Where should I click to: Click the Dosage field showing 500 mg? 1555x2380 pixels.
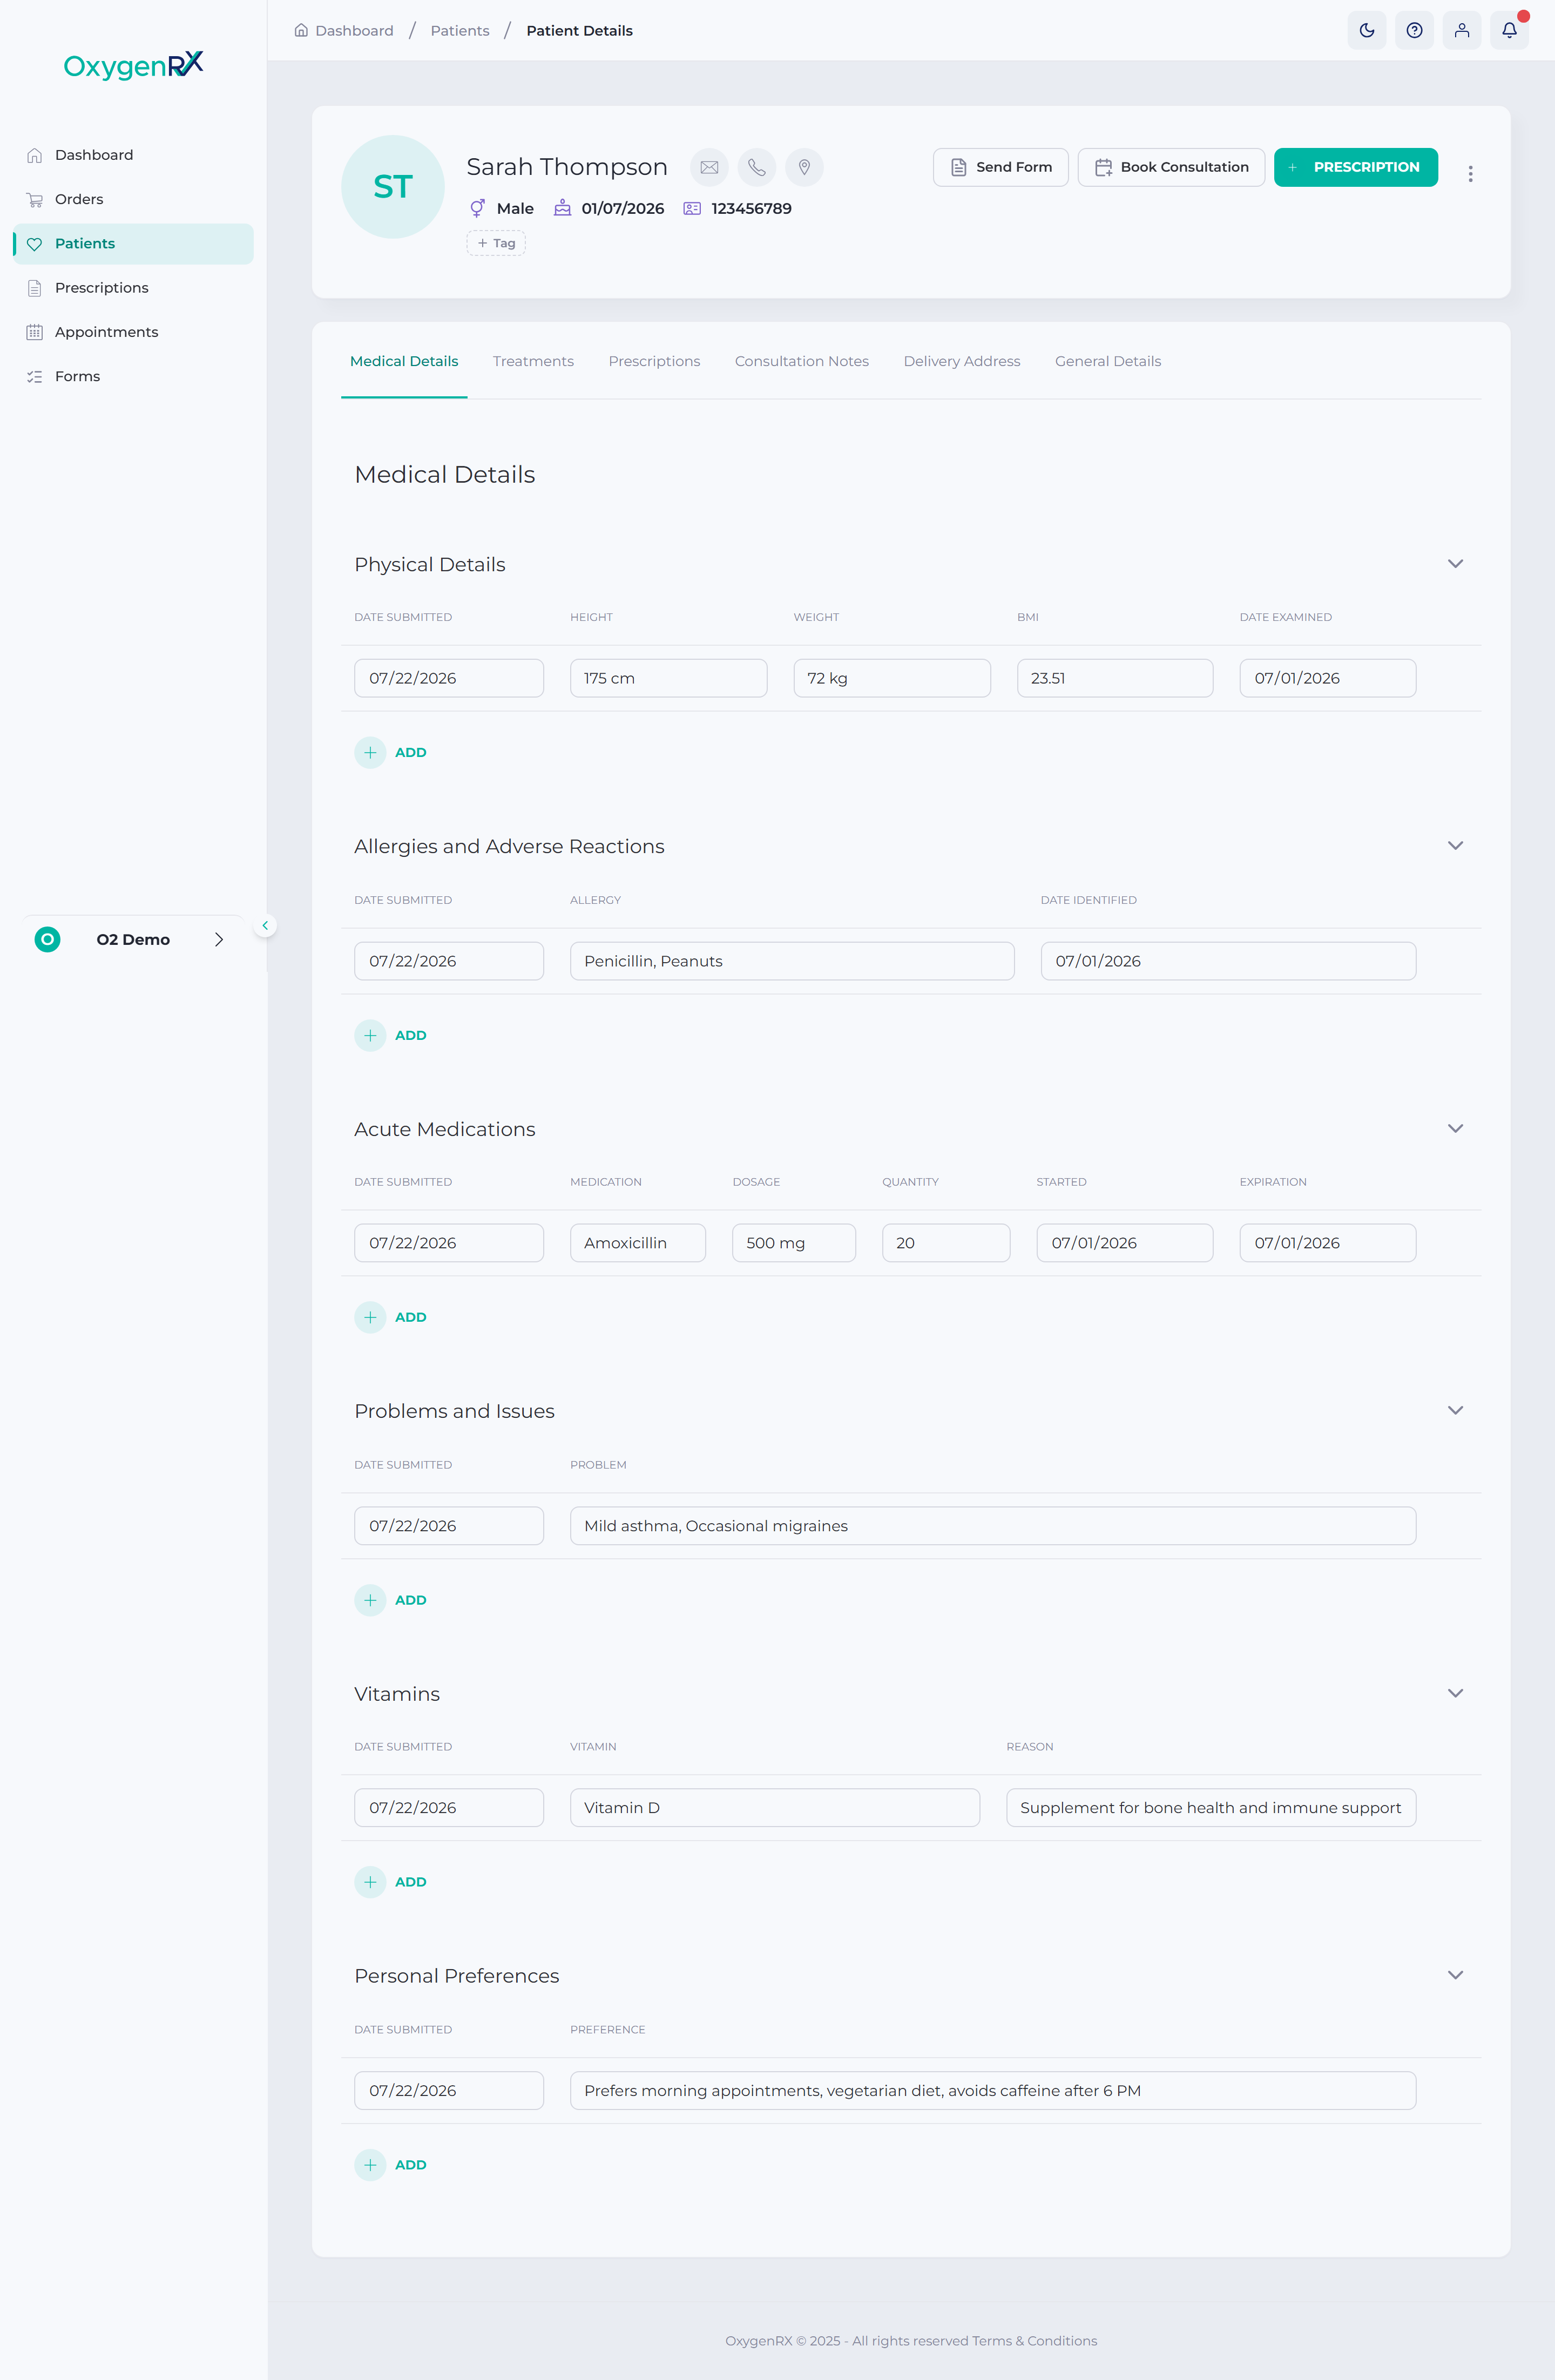tap(794, 1243)
